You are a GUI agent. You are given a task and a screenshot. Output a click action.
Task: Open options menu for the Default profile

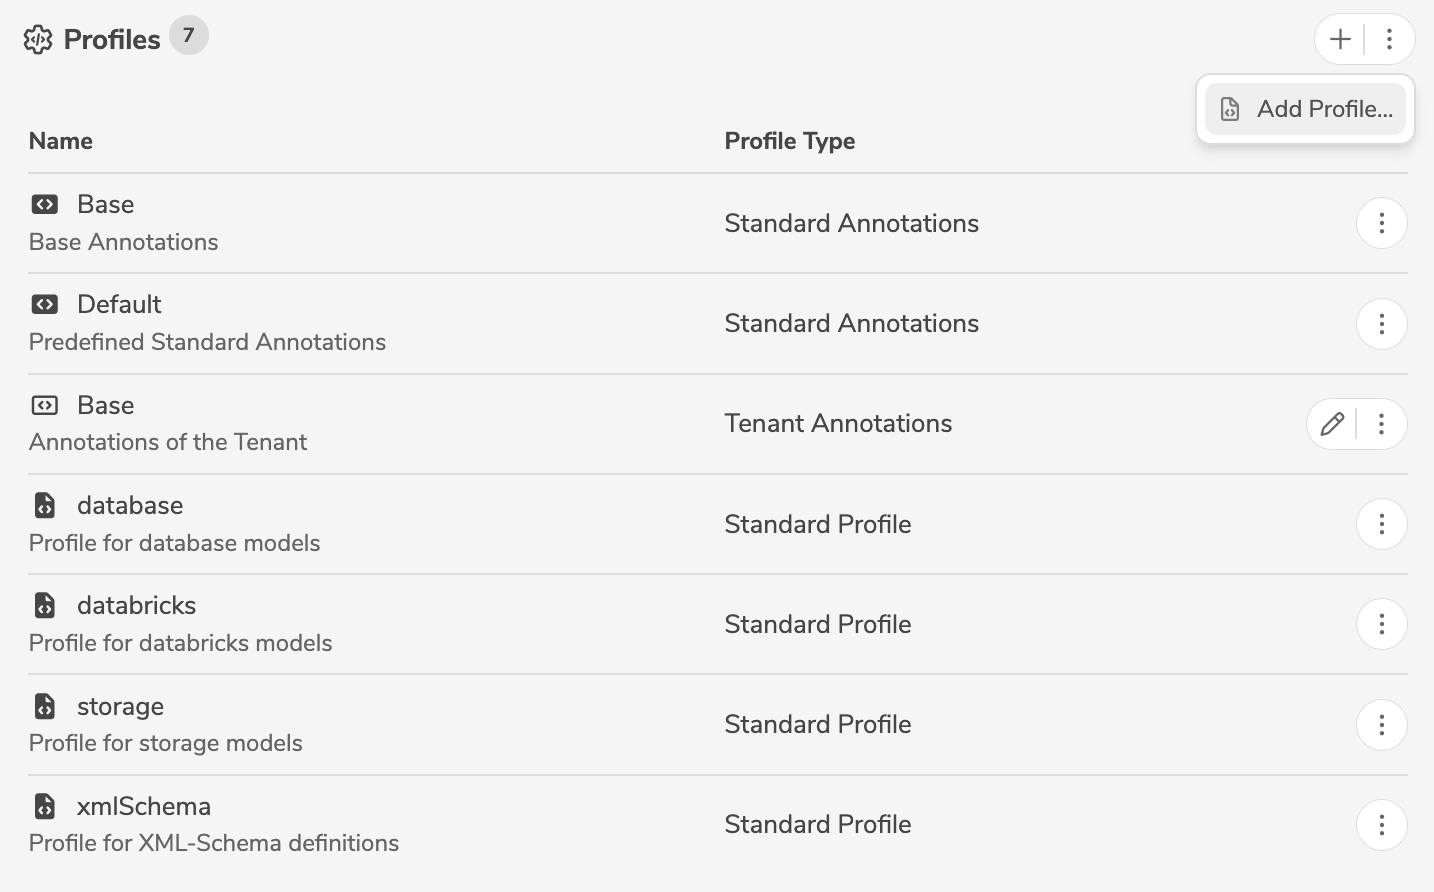point(1382,323)
